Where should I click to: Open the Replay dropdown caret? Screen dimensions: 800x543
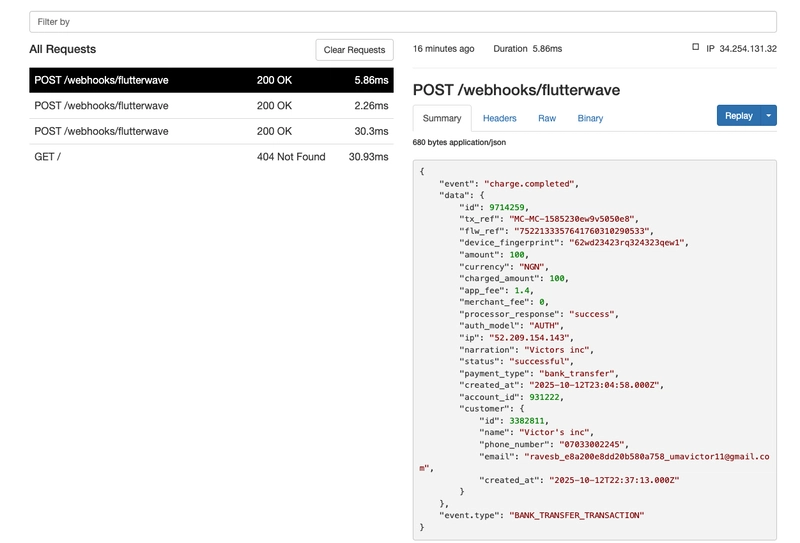point(769,116)
